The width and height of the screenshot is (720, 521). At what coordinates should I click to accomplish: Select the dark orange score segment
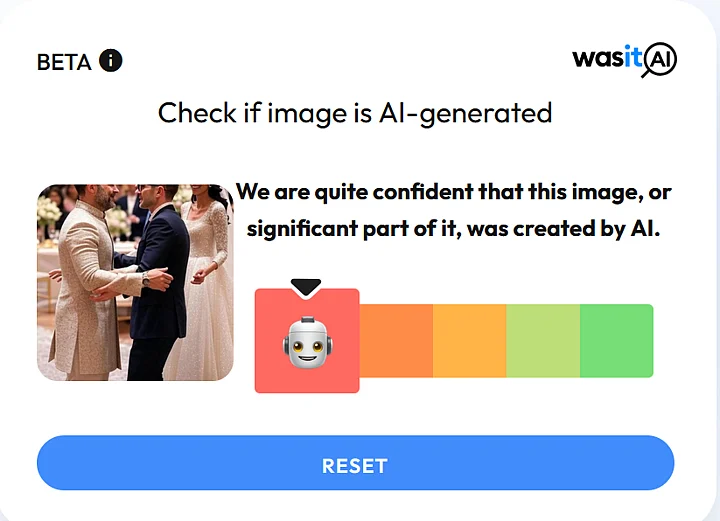[x=396, y=341]
